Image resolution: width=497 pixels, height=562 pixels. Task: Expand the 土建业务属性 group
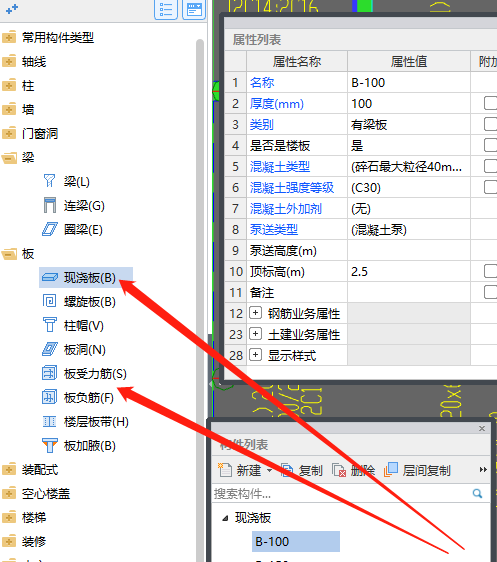(255, 334)
